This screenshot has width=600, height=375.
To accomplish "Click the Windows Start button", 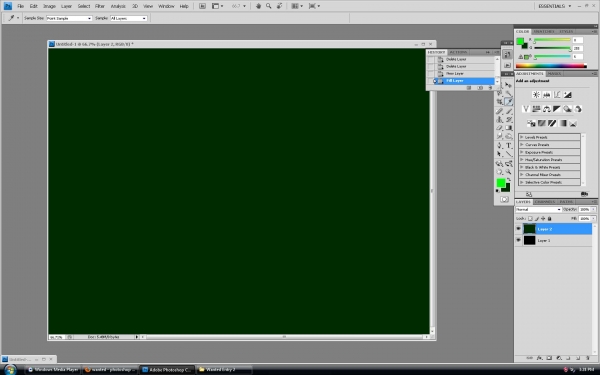I will click(10, 370).
